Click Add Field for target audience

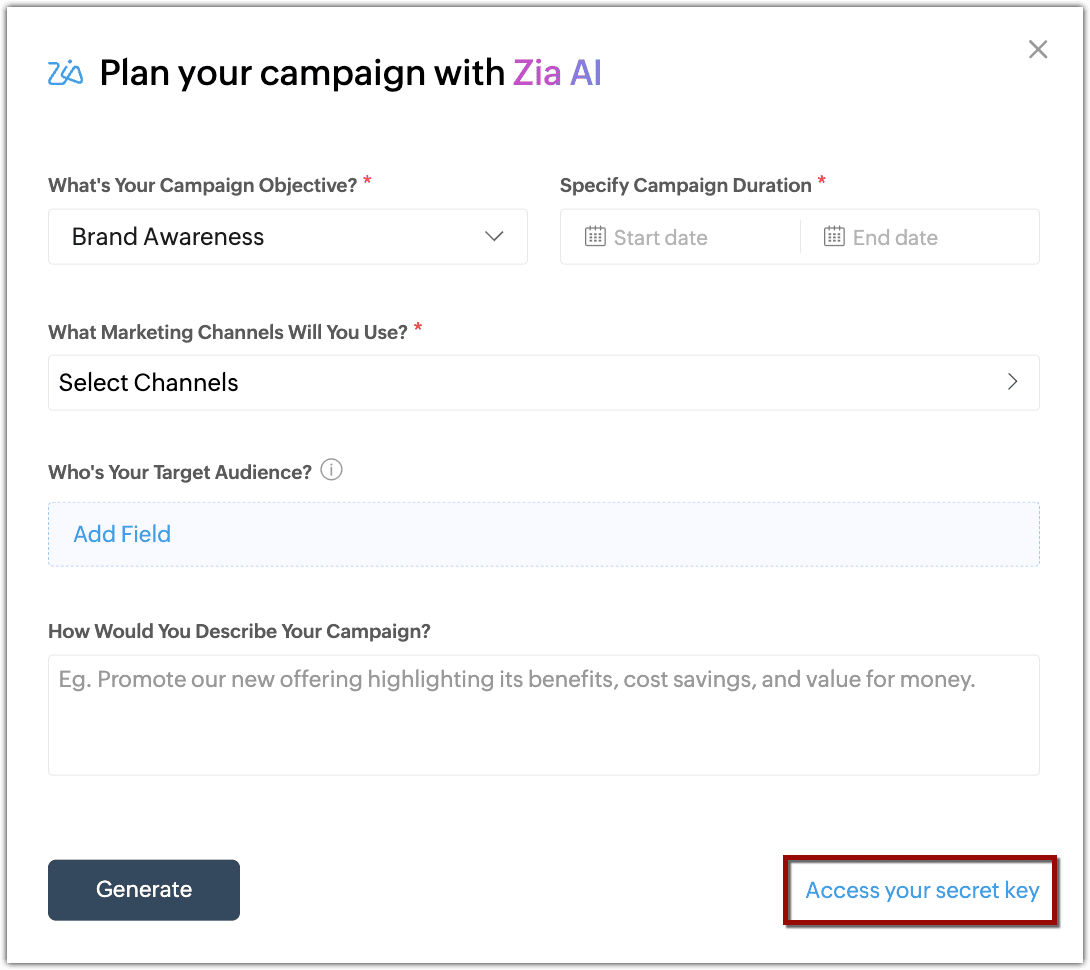pyautogui.click(x=122, y=534)
